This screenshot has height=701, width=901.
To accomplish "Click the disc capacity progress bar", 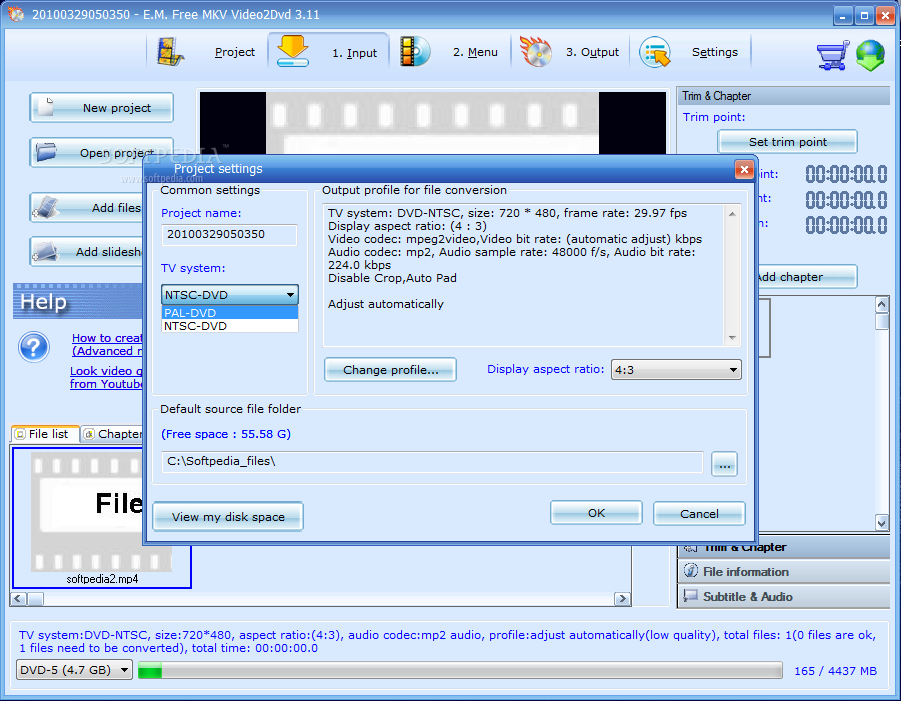I will pos(460,670).
